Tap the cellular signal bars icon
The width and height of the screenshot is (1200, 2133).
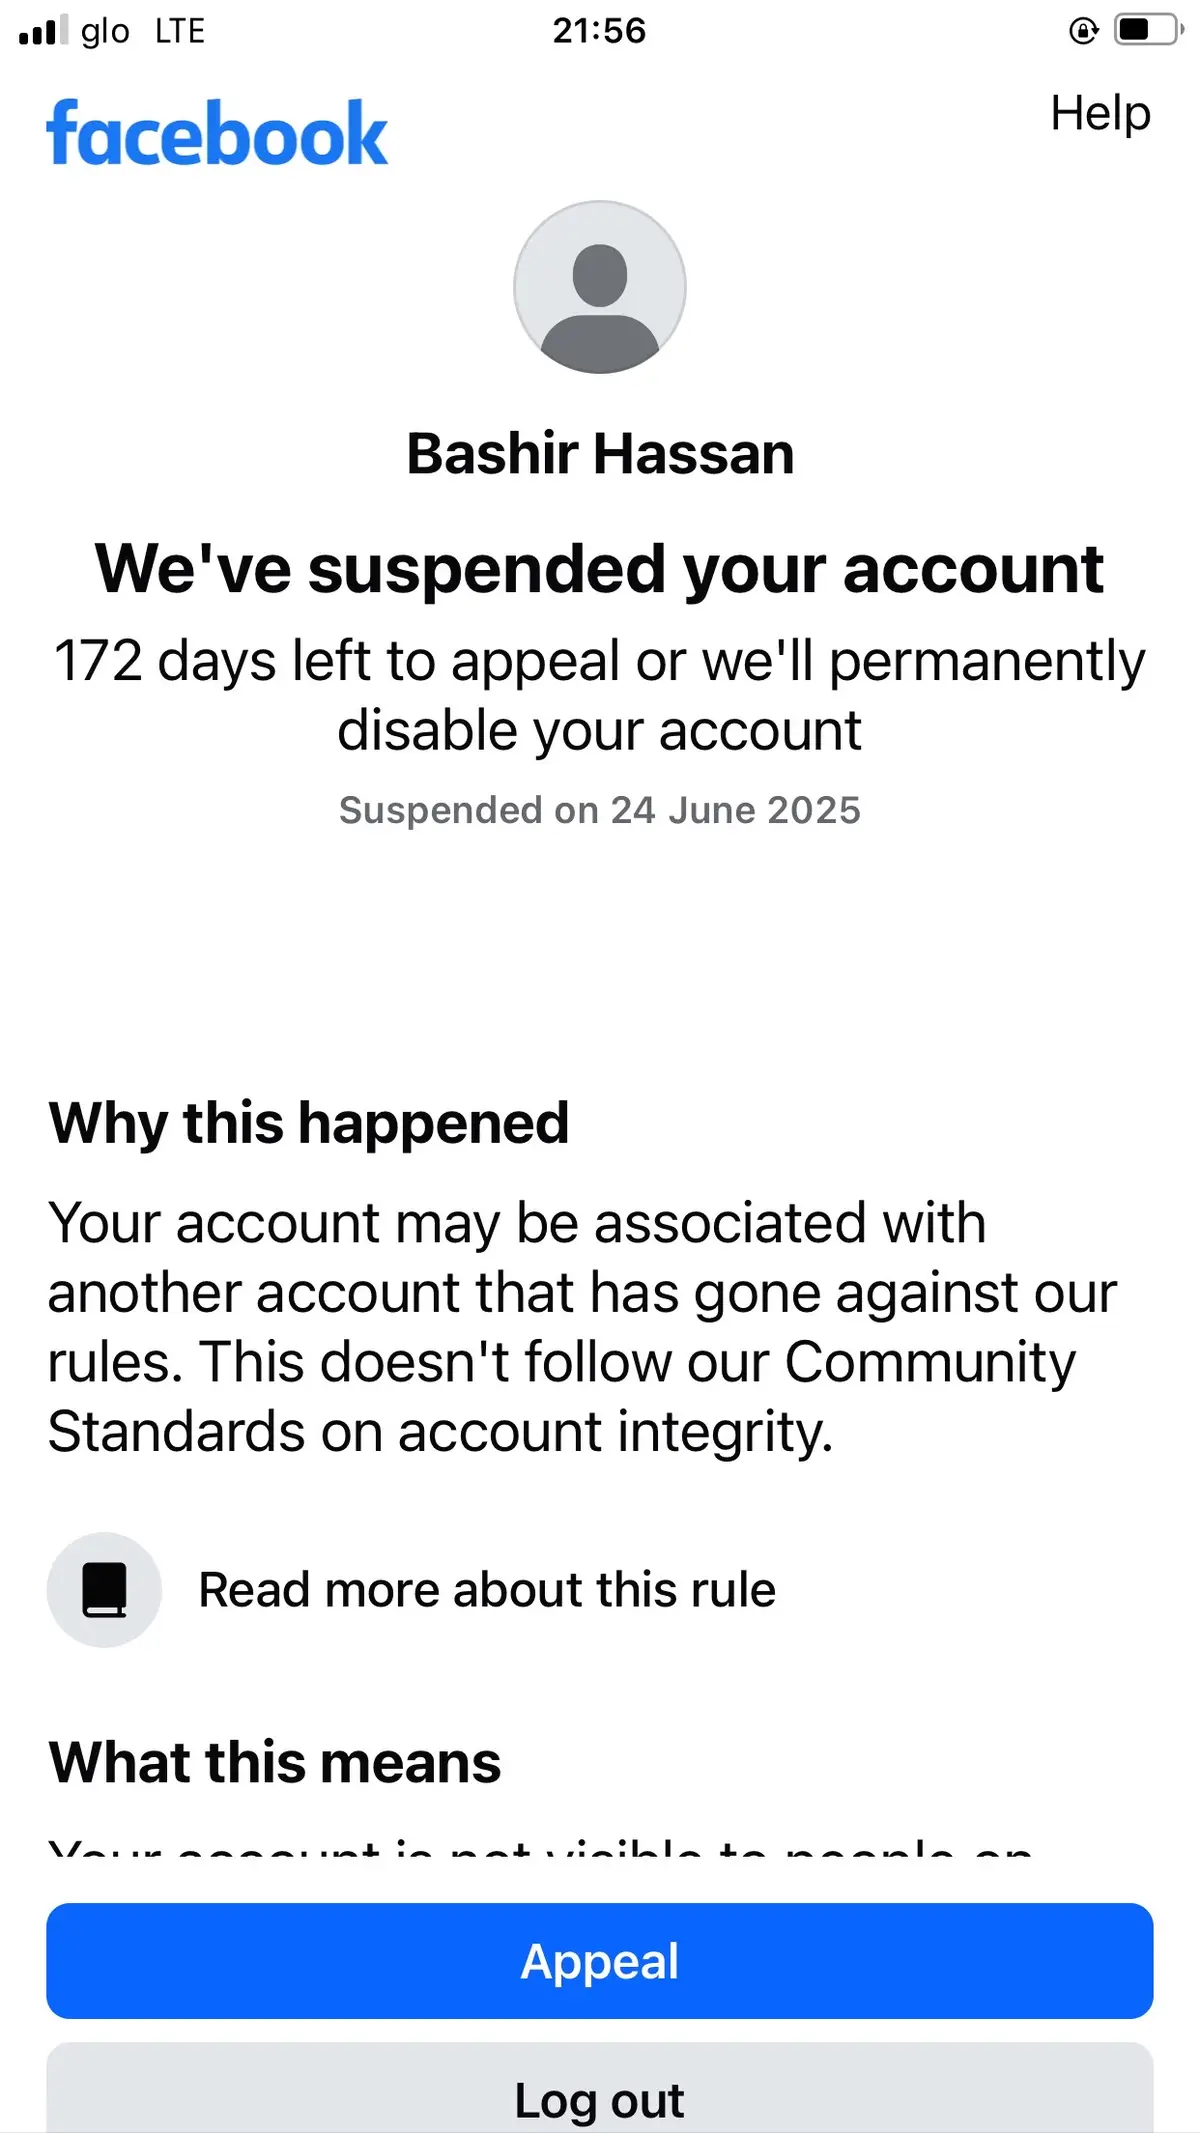pyautogui.click(x=44, y=30)
